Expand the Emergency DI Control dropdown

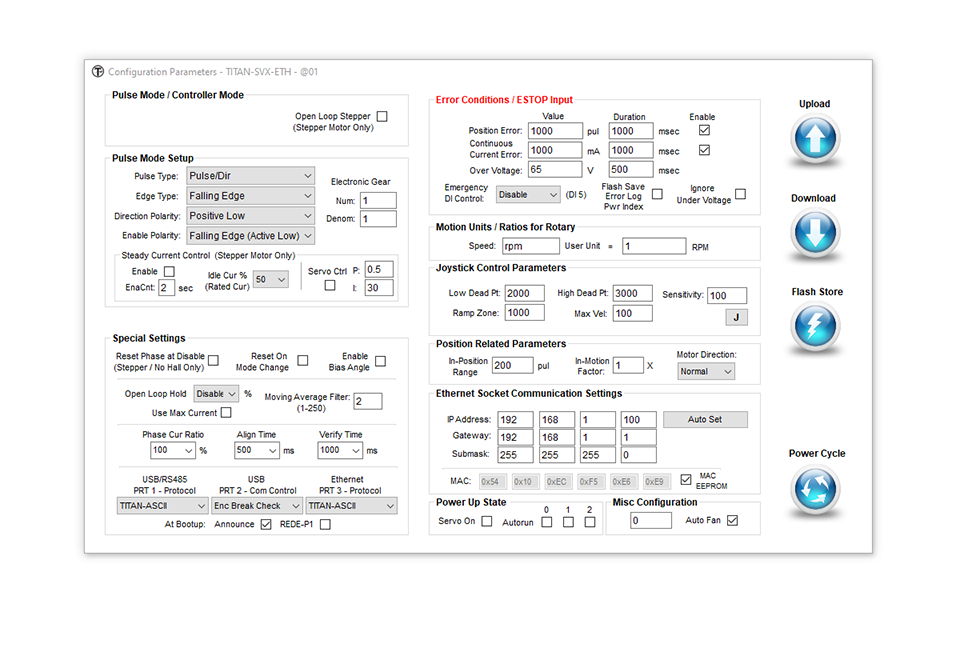pyautogui.click(x=528, y=195)
